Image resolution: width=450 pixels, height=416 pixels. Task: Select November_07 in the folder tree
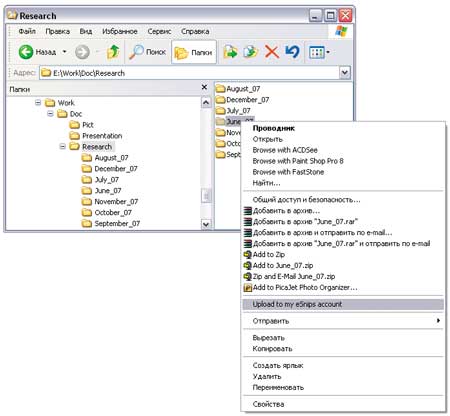click(x=110, y=202)
